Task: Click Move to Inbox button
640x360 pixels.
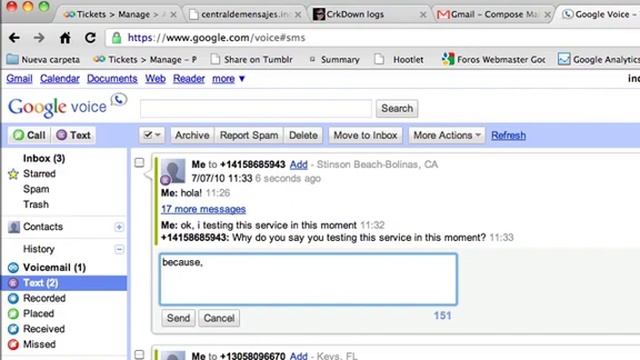Action: [365, 135]
